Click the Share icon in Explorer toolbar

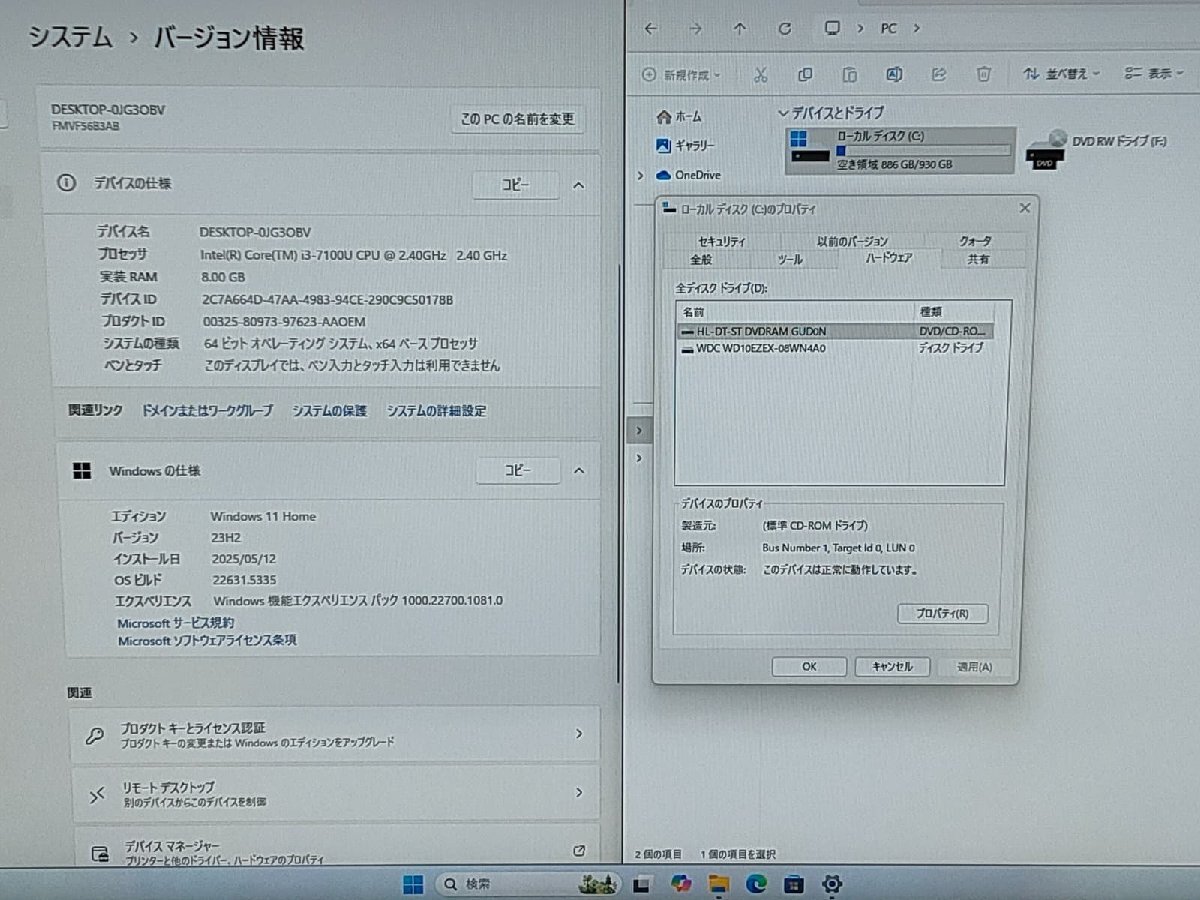click(939, 74)
